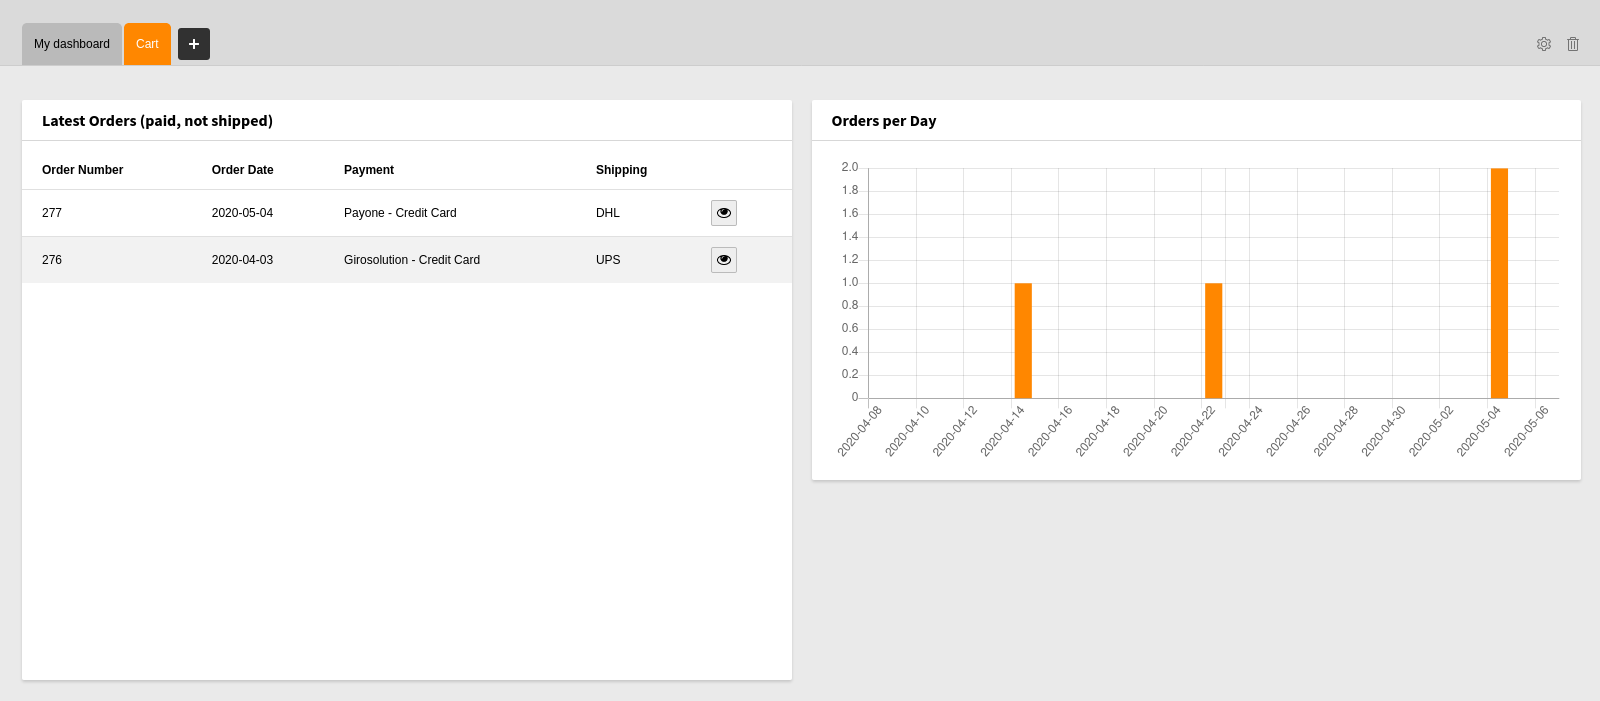This screenshot has width=1600, height=701.
Task: View order 276 with eye icon
Action: 723,260
